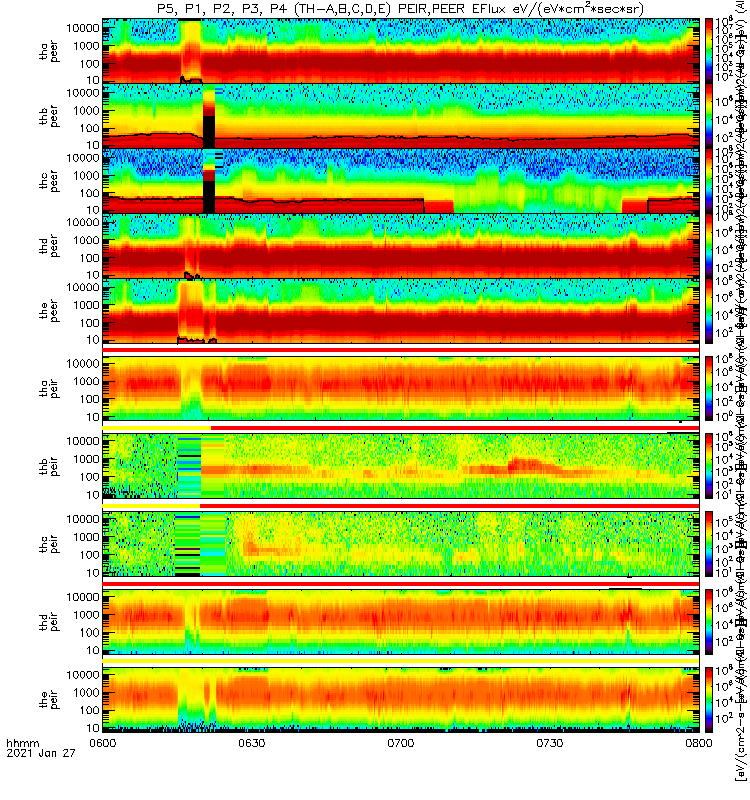This screenshot has width=750, height=800.
Task: Select the 'thc peir' panel label
Action: click(48, 544)
